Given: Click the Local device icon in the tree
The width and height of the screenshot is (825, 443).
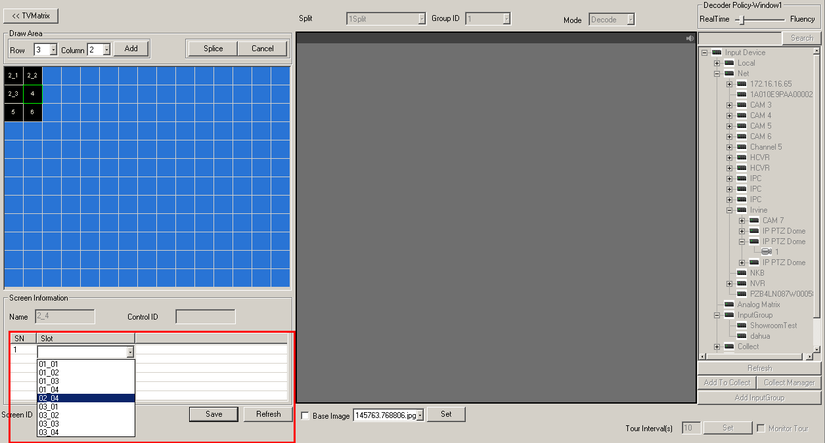Looking at the screenshot, I should 729,63.
